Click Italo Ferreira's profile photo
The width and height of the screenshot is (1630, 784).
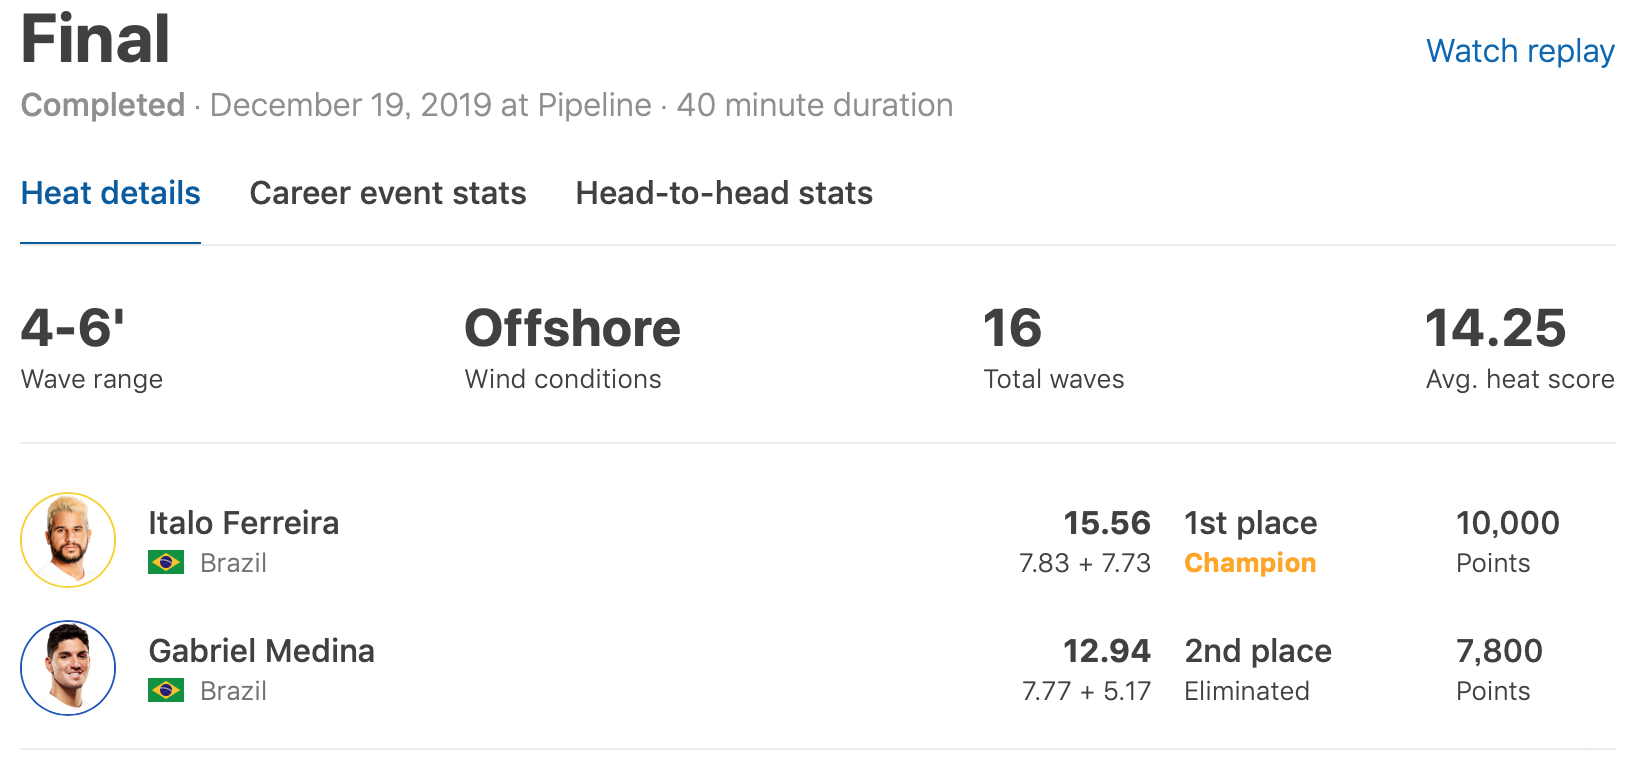[68, 540]
